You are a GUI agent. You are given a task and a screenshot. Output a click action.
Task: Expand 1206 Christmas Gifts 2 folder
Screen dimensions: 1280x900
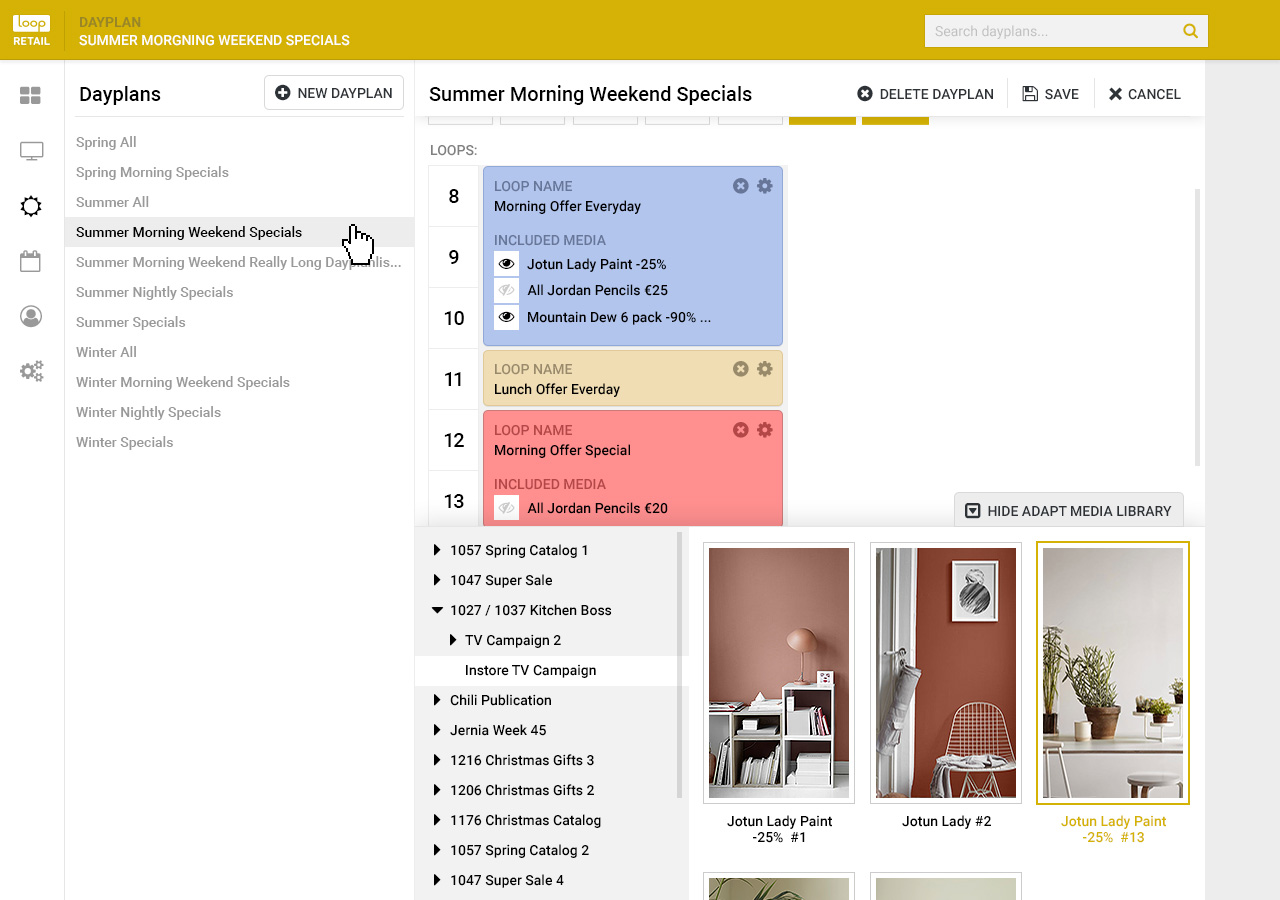coord(437,790)
